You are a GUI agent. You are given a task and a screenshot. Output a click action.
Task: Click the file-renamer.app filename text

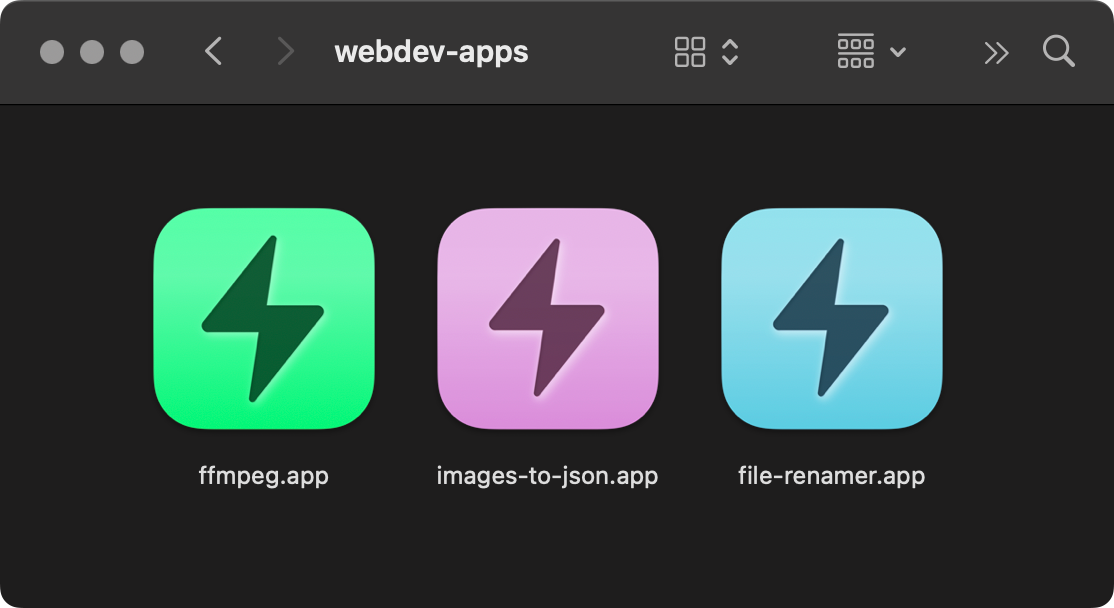point(831,476)
